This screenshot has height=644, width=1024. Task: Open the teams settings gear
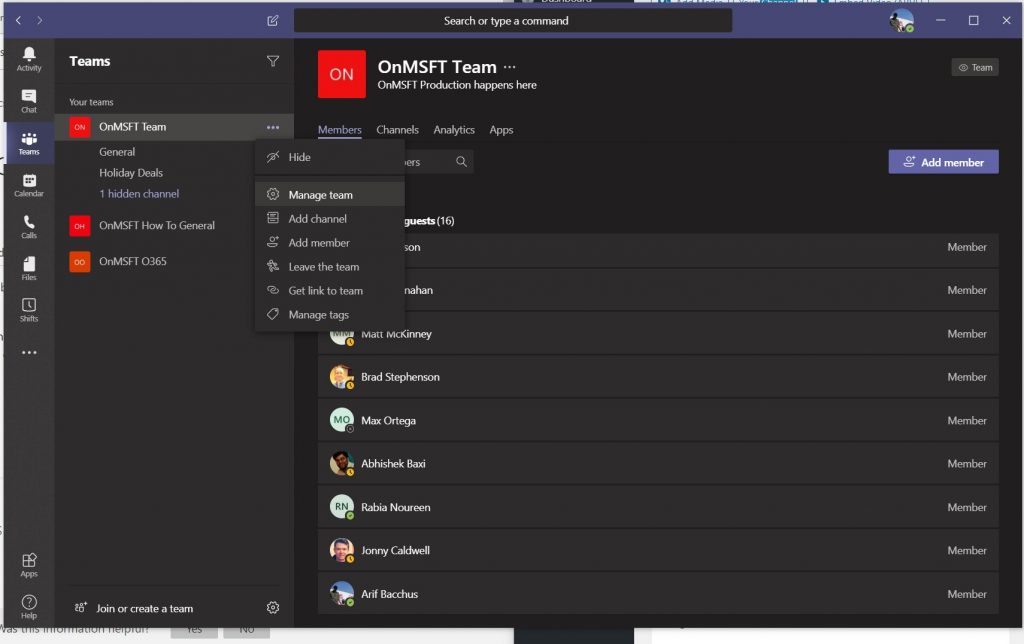[x=272, y=608]
